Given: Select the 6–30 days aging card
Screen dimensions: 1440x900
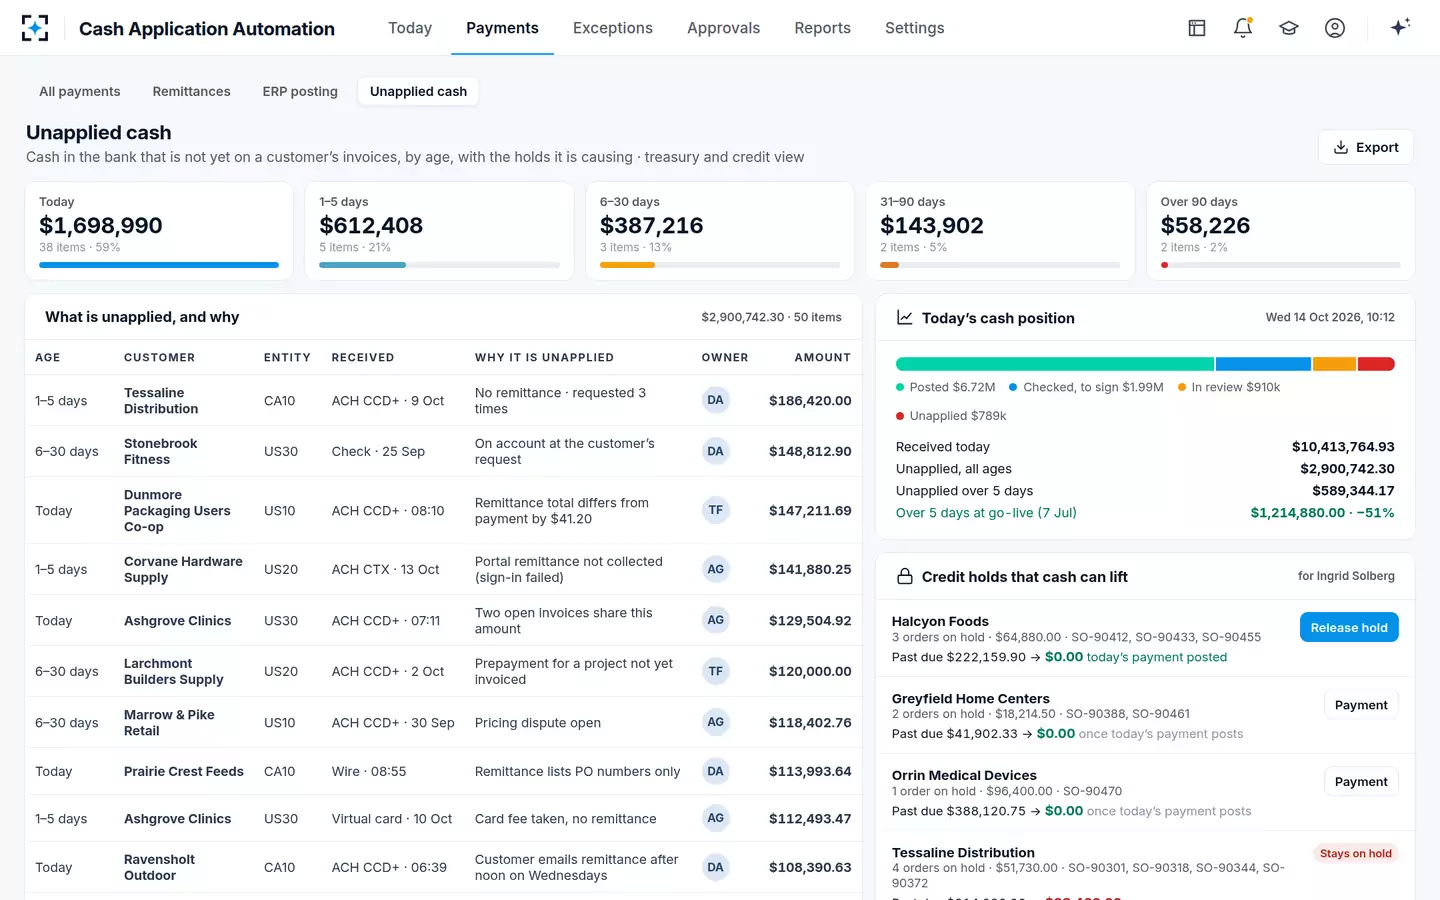Looking at the screenshot, I should point(719,231).
